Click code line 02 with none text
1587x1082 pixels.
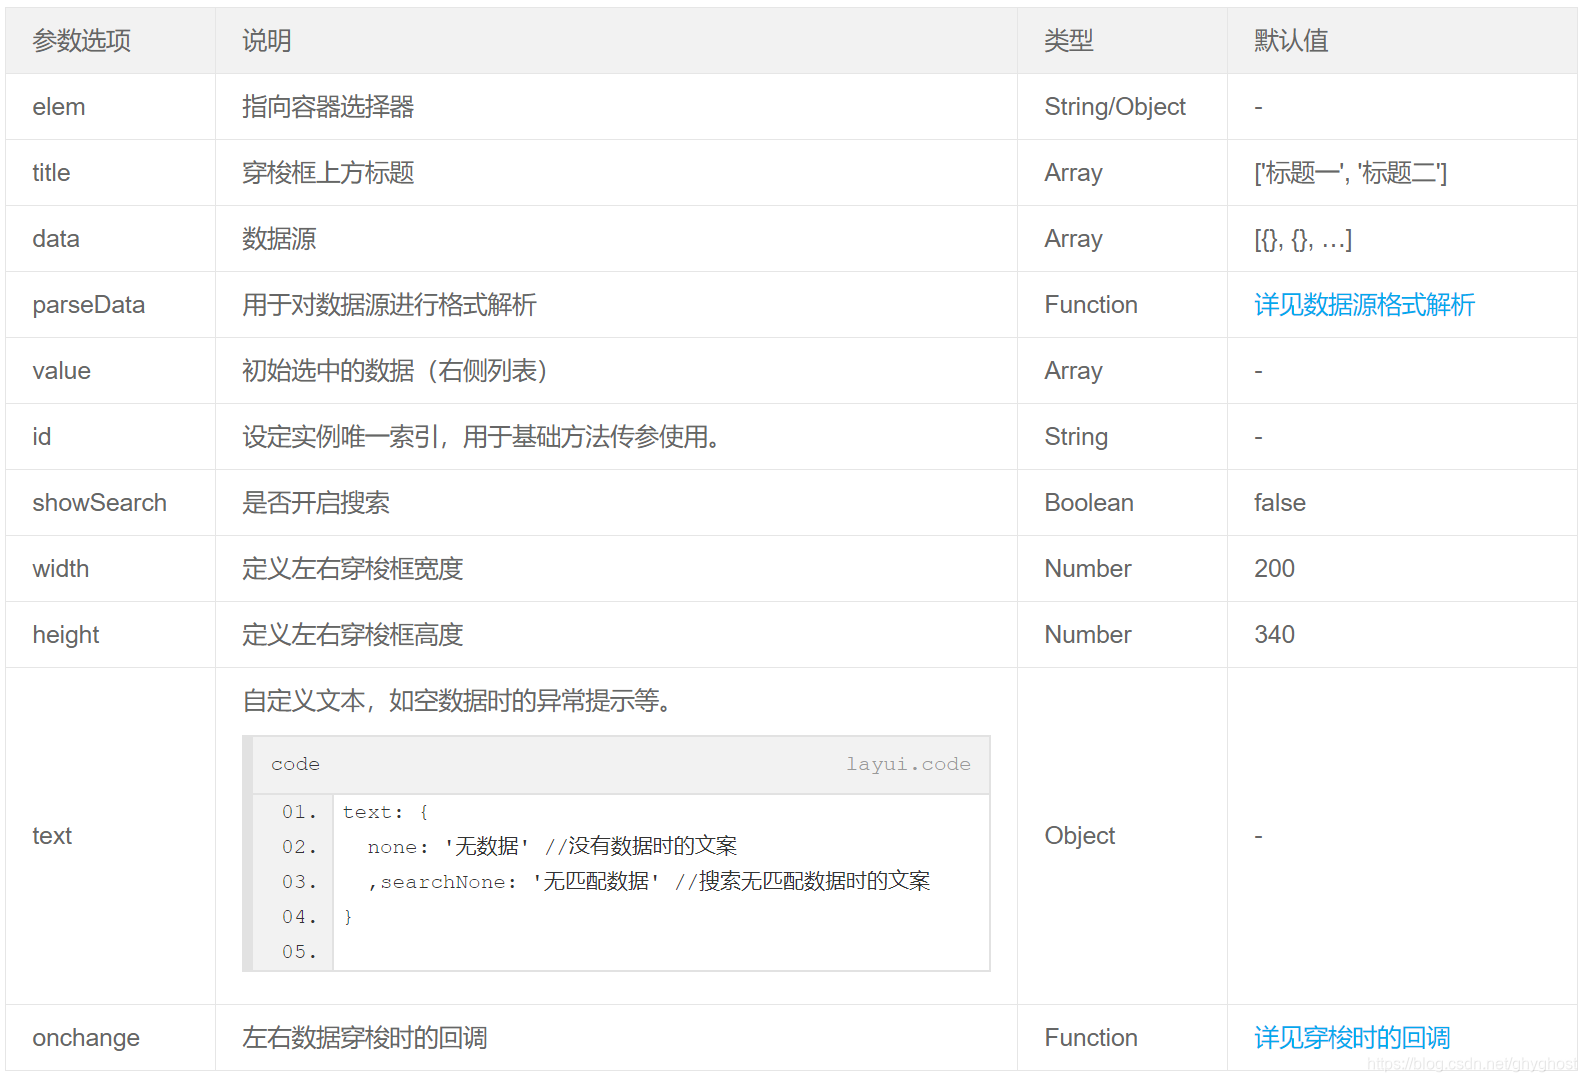(x=551, y=847)
